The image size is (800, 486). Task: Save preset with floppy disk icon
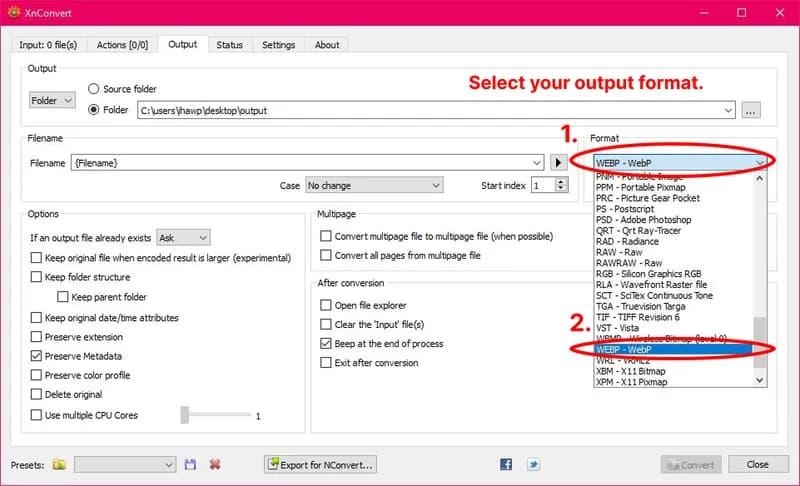pos(190,464)
